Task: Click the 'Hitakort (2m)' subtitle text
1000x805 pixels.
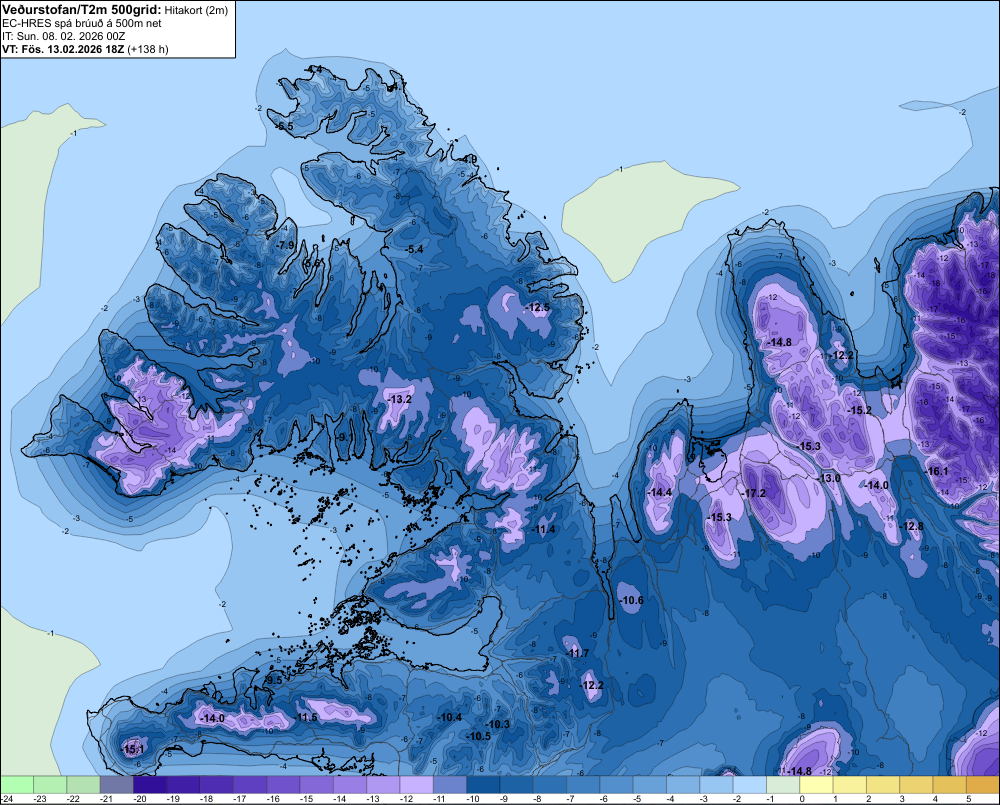Action: [x=196, y=10]
